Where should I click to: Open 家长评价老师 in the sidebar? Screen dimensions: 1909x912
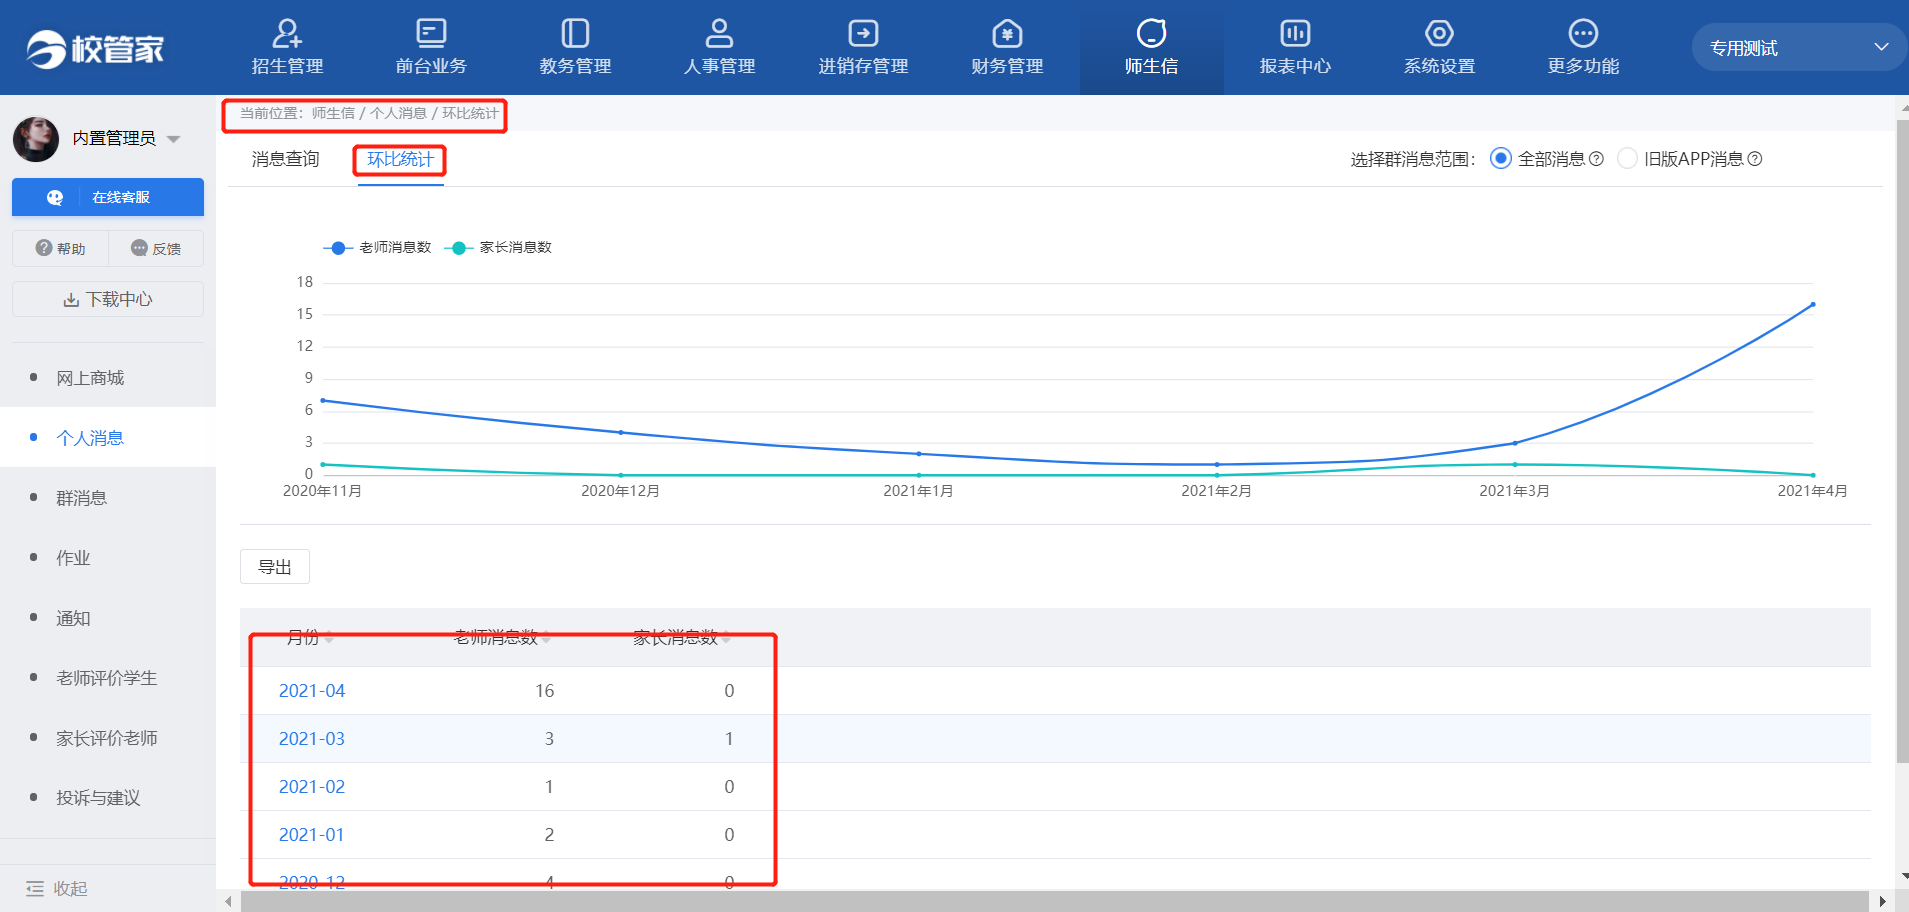(x=107, y=738)
